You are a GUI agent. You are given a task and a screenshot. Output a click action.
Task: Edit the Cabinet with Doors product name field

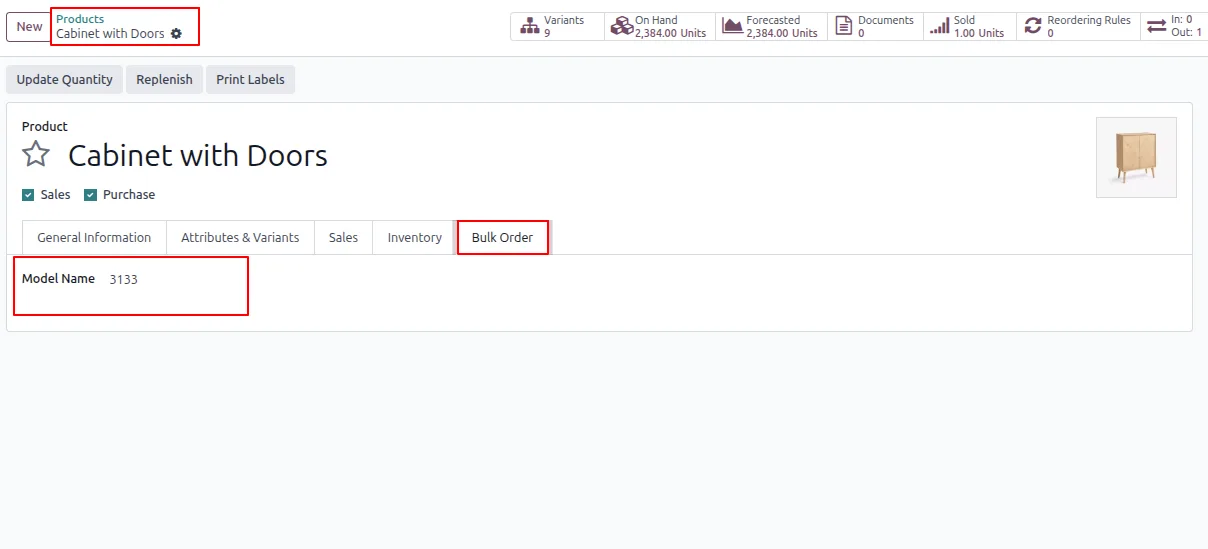(x=198, y=156)
